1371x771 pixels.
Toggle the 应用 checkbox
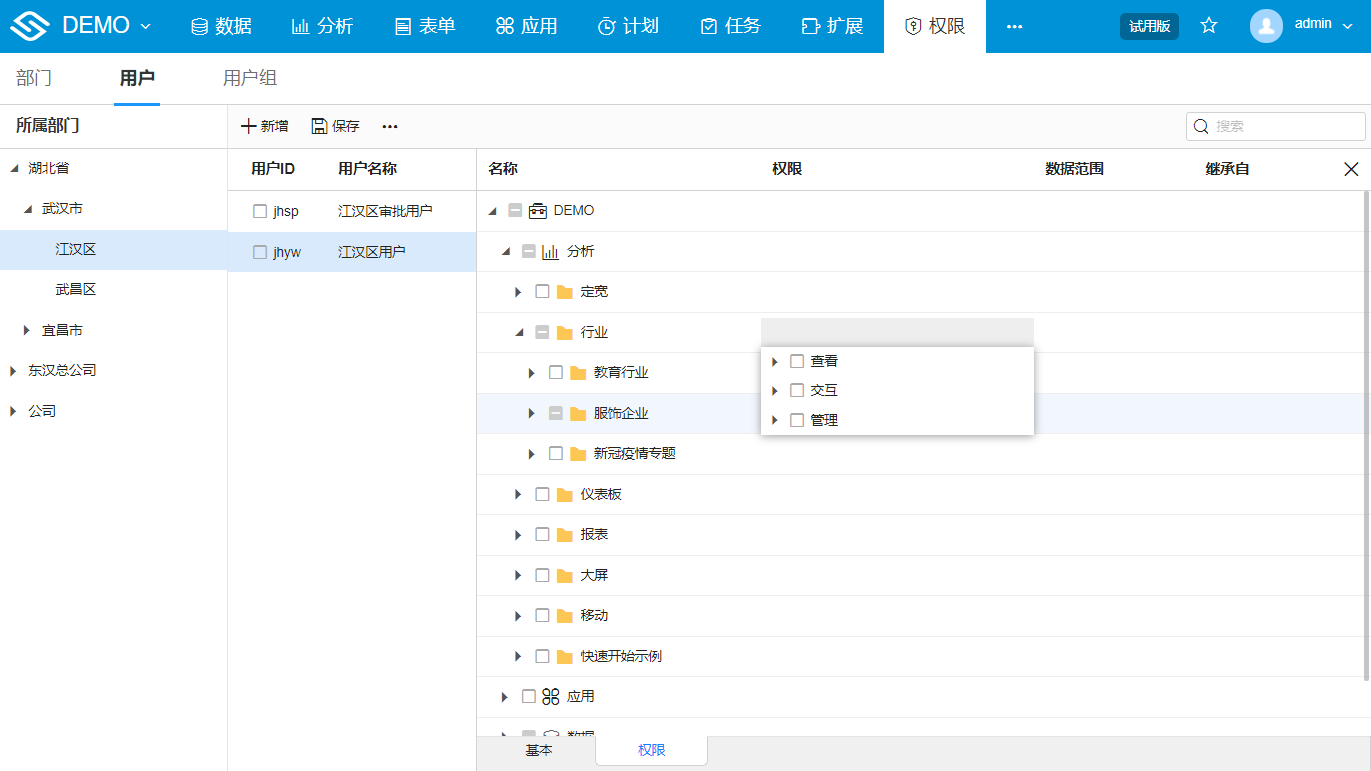tap(529, 696)
